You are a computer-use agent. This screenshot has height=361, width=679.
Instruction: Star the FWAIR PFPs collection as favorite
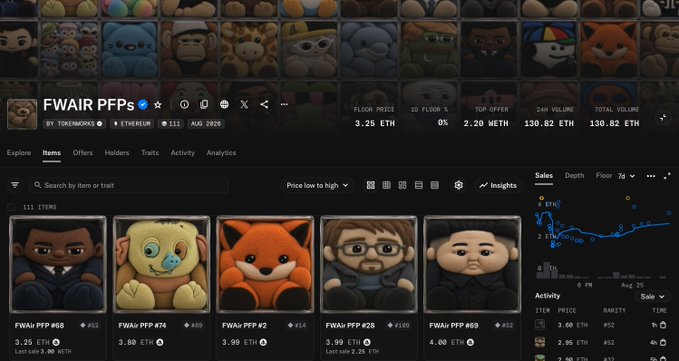point(158,105)
